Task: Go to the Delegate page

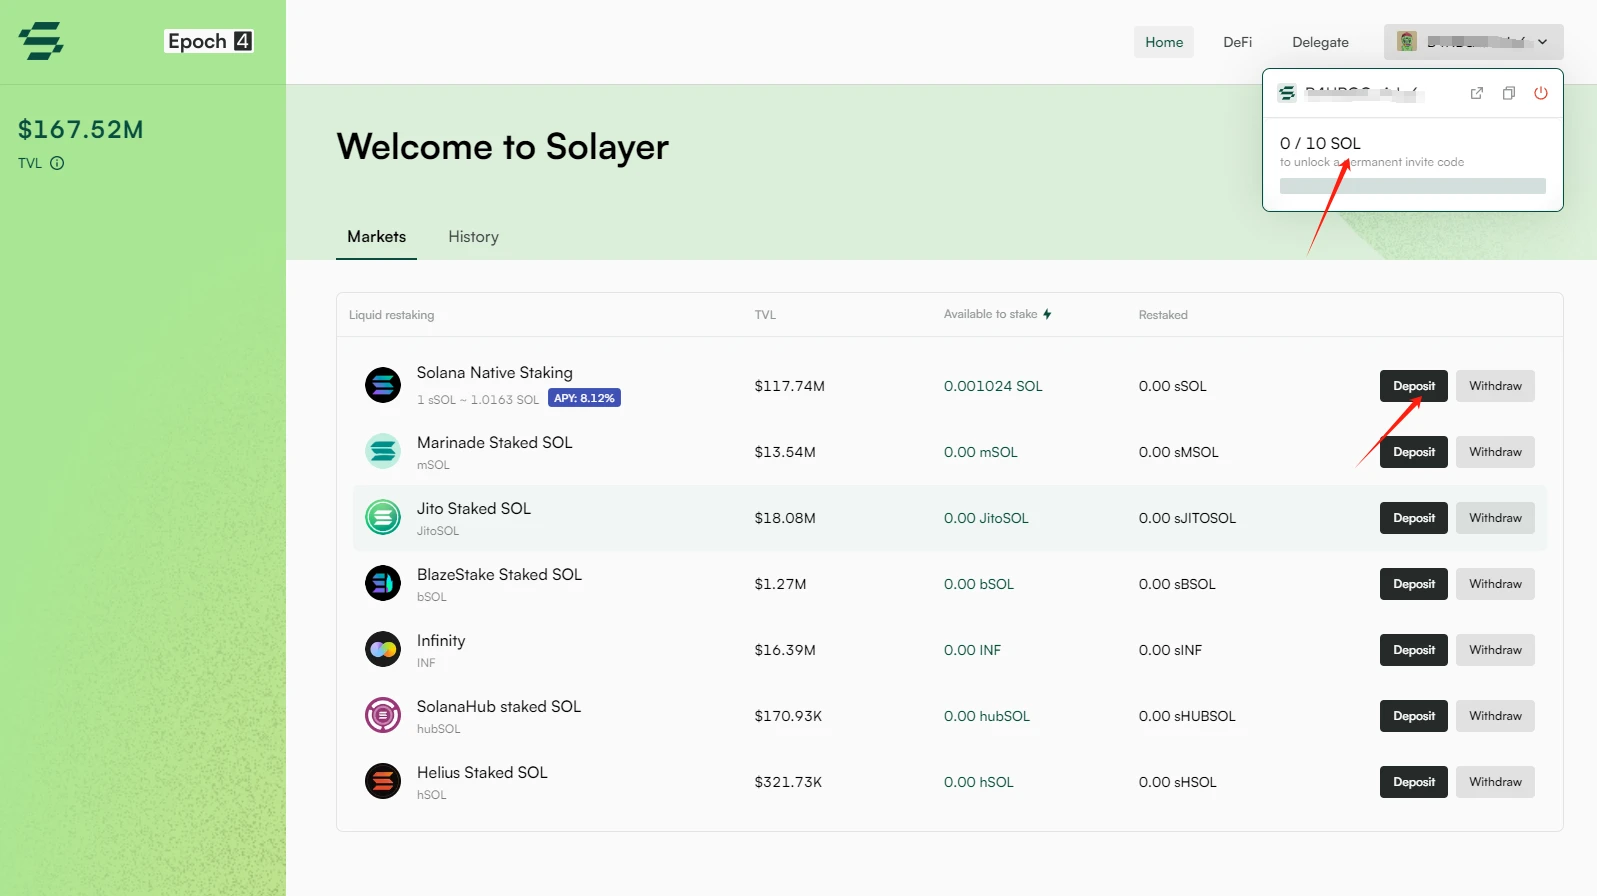Action: 1320,42
